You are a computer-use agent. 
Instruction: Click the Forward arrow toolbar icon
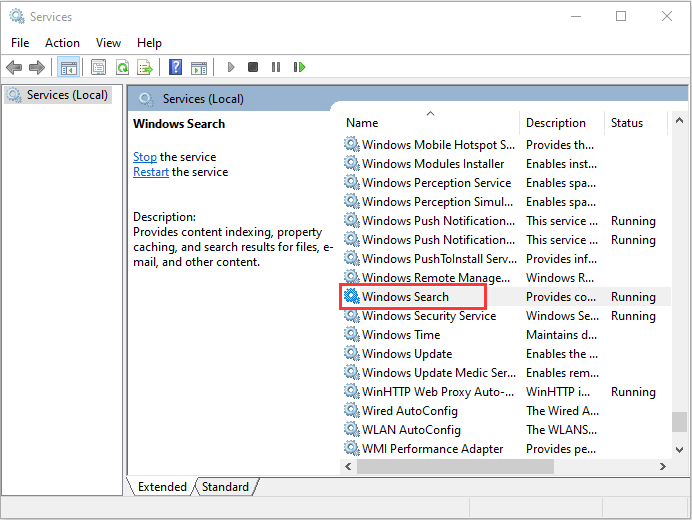point(37,68)
